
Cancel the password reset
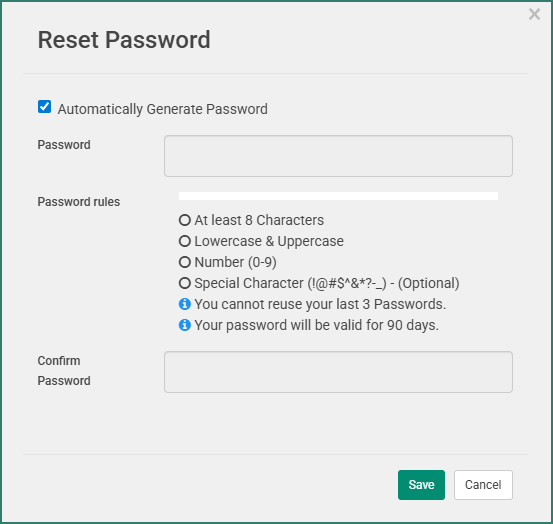(x=483, y=485)
